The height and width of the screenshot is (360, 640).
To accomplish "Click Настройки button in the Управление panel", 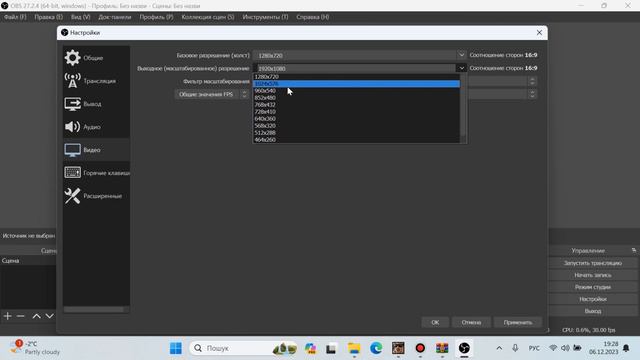I will pos(593,299).
